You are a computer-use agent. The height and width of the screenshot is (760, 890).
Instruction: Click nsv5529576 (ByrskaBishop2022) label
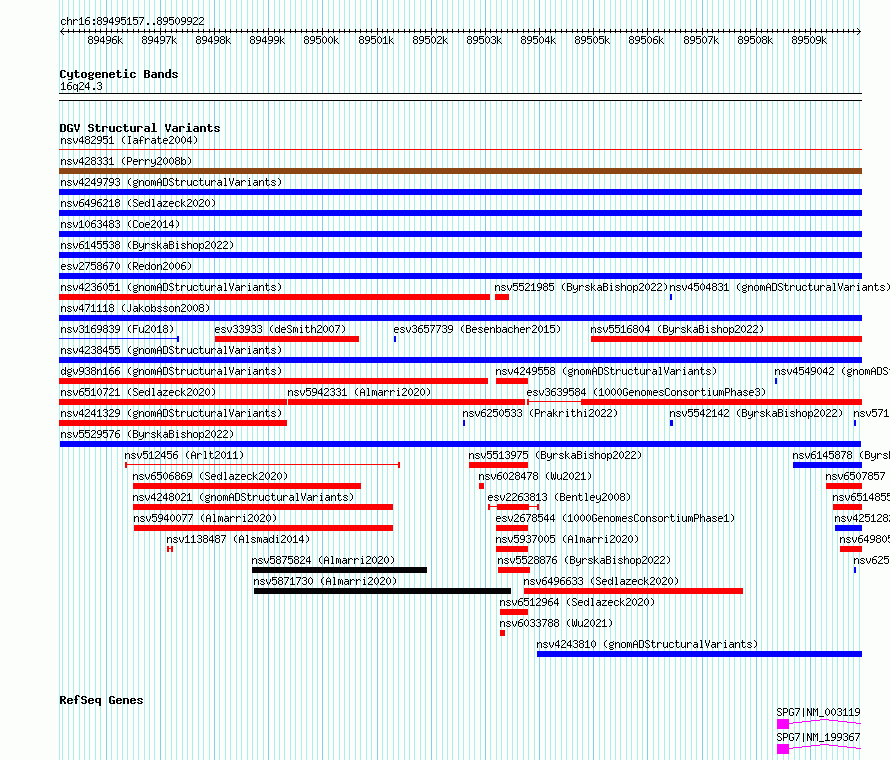coord(147,434)
